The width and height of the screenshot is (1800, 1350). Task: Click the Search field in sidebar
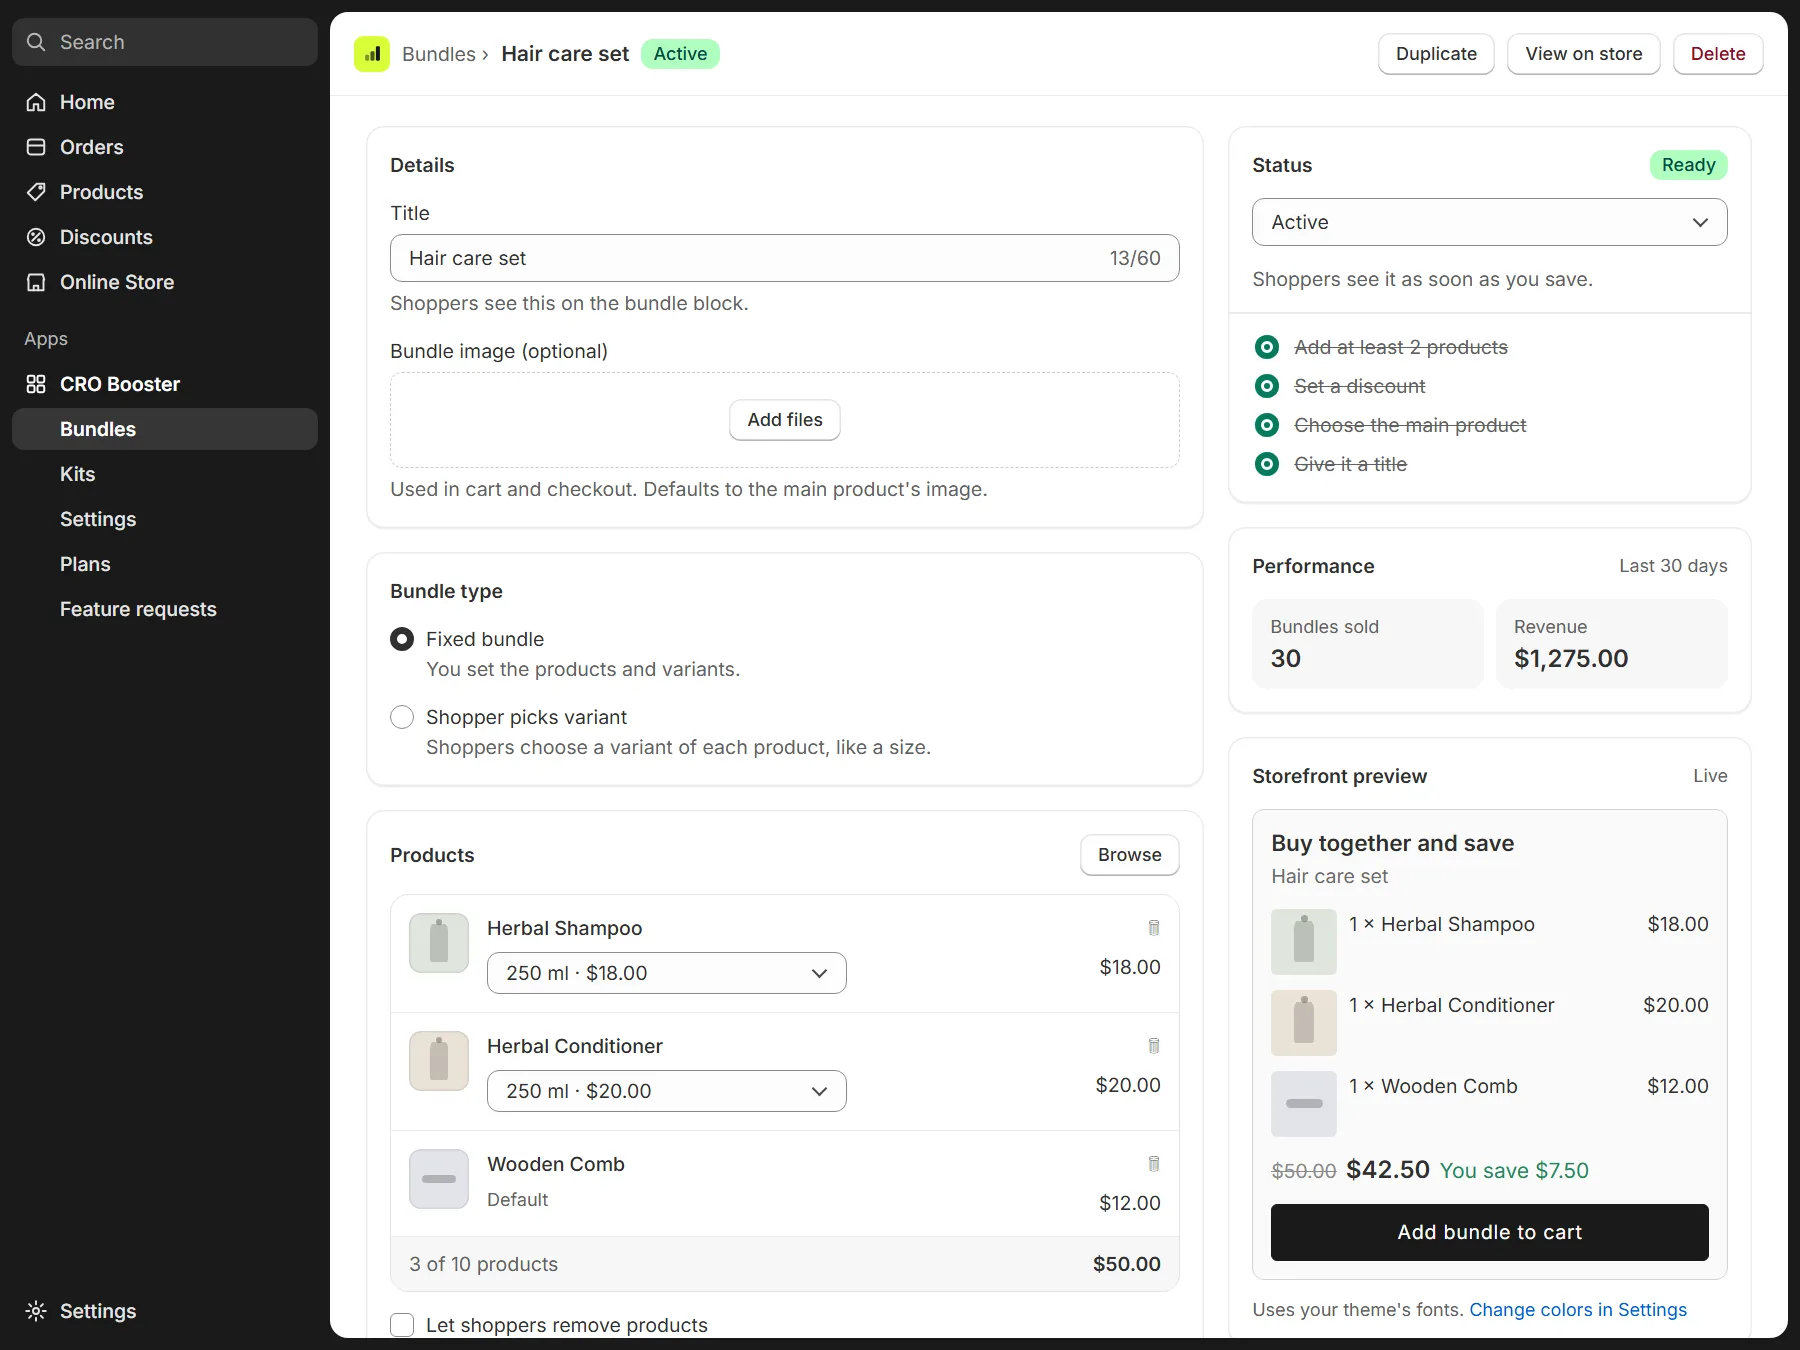[165, 42]
